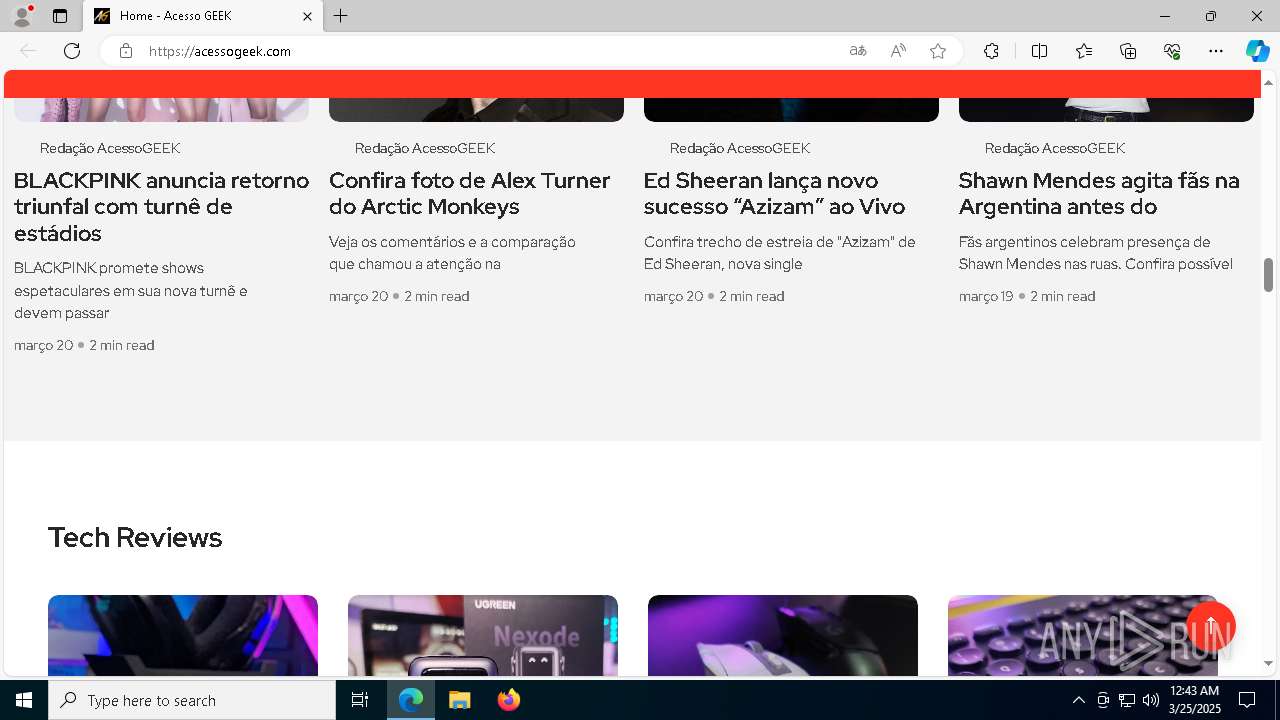The height and width of the screenshot is (720, 1280).
Task: Click the page vertical scrollbar thumb
Action: pos(1268,274)
